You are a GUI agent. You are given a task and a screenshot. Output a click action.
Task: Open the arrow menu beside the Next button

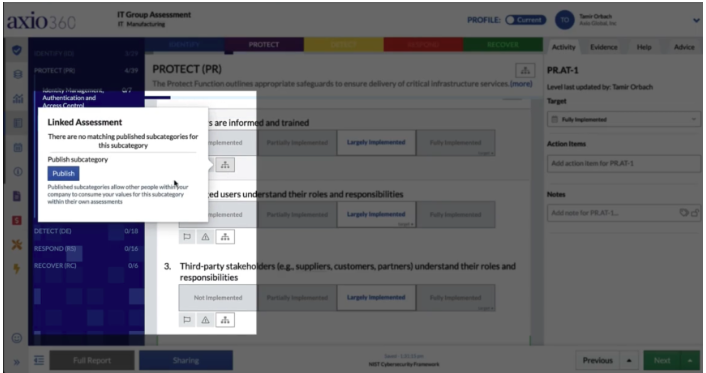coord(689,360)
